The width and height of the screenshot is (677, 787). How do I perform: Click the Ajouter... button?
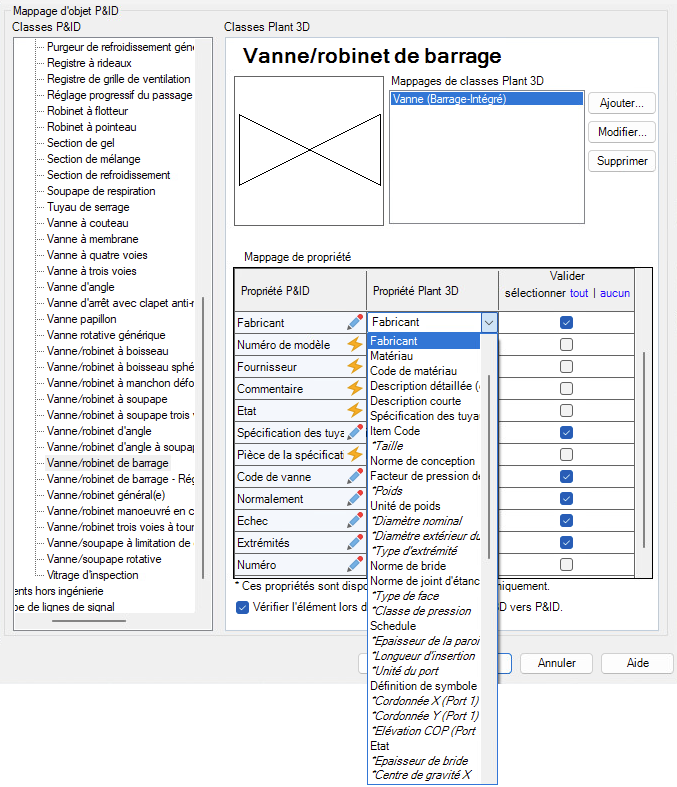(x=622, y=103)
